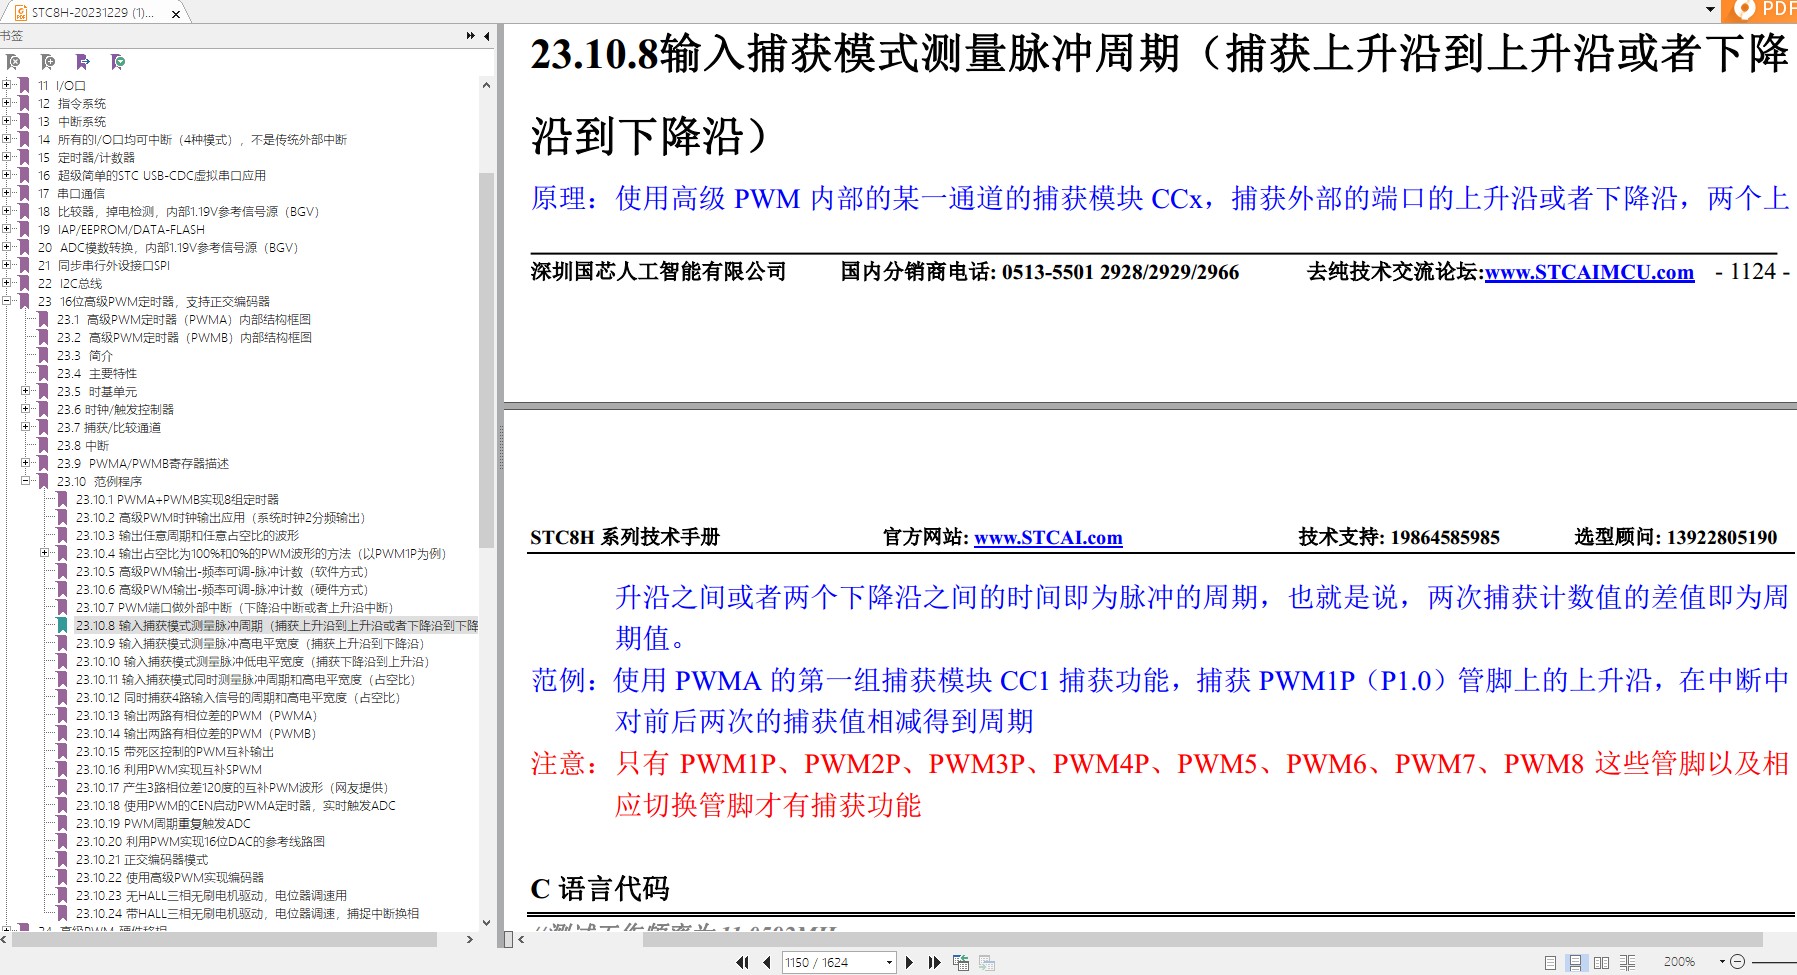Open bookmark 23.10.15 带死区控制的PWM互补输出

[175, 751]
